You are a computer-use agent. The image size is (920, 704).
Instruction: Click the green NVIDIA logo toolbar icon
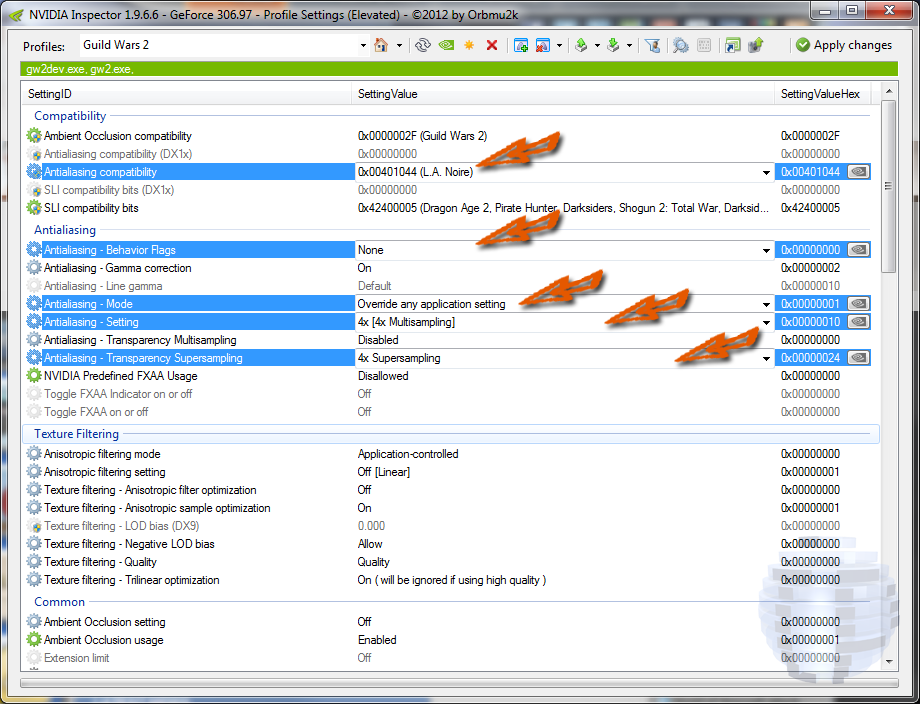(447, 45)
